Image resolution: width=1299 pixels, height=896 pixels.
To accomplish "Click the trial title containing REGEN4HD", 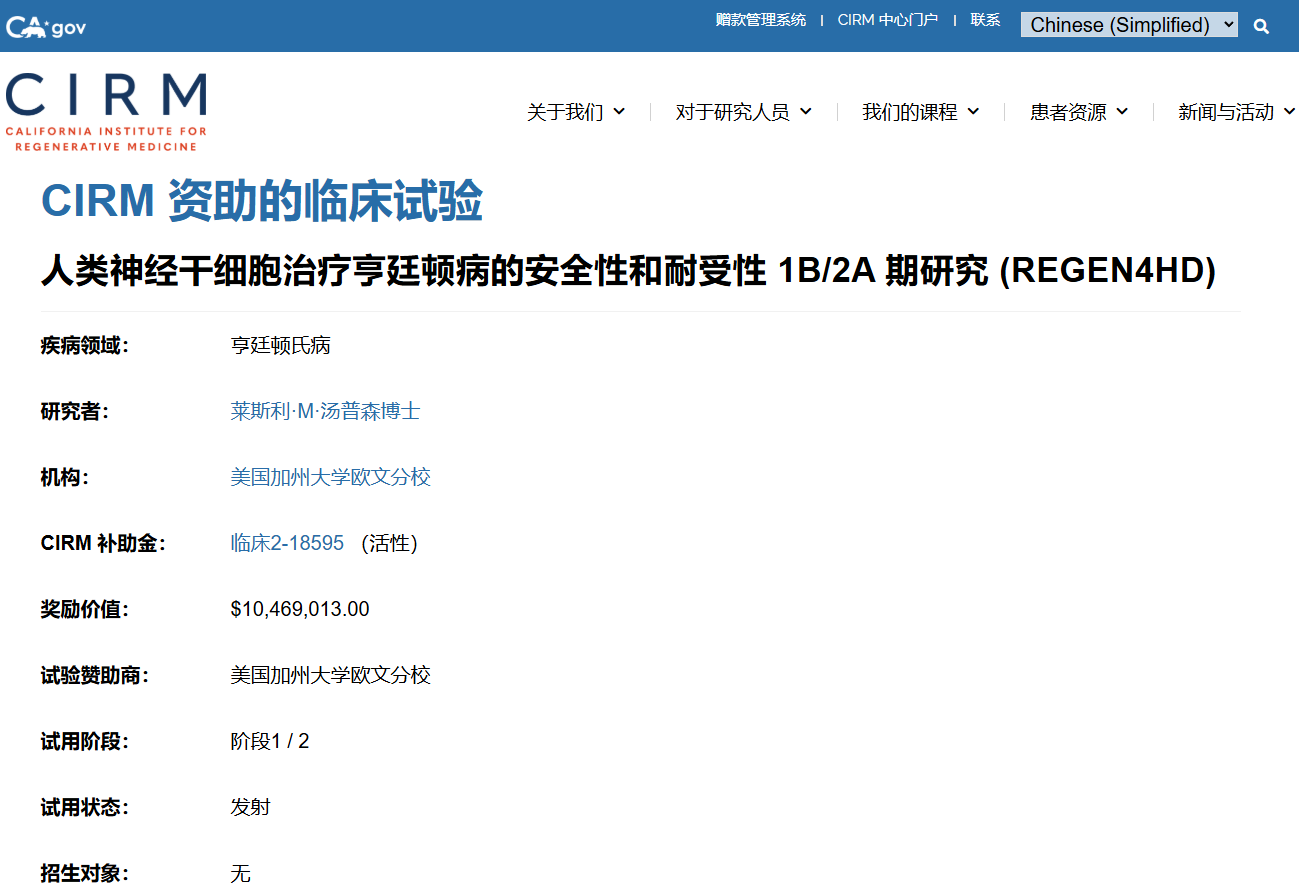I will tap(628, 270).
